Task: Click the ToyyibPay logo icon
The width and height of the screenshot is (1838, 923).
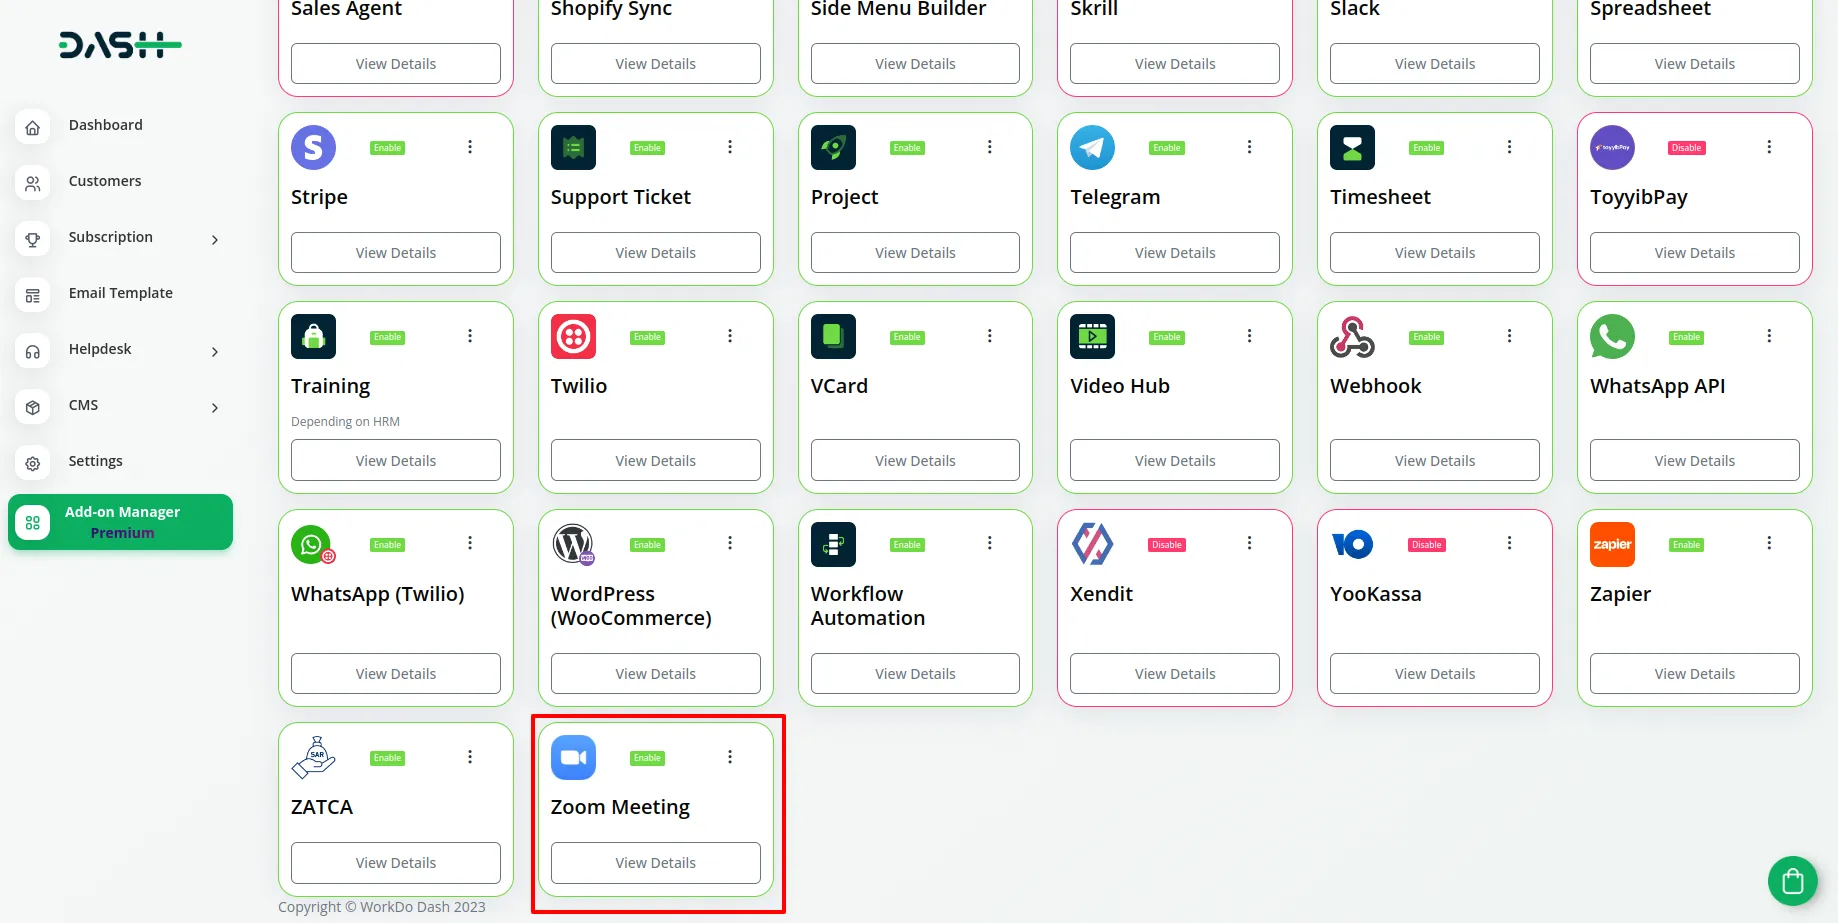Action: (1612, 148)
